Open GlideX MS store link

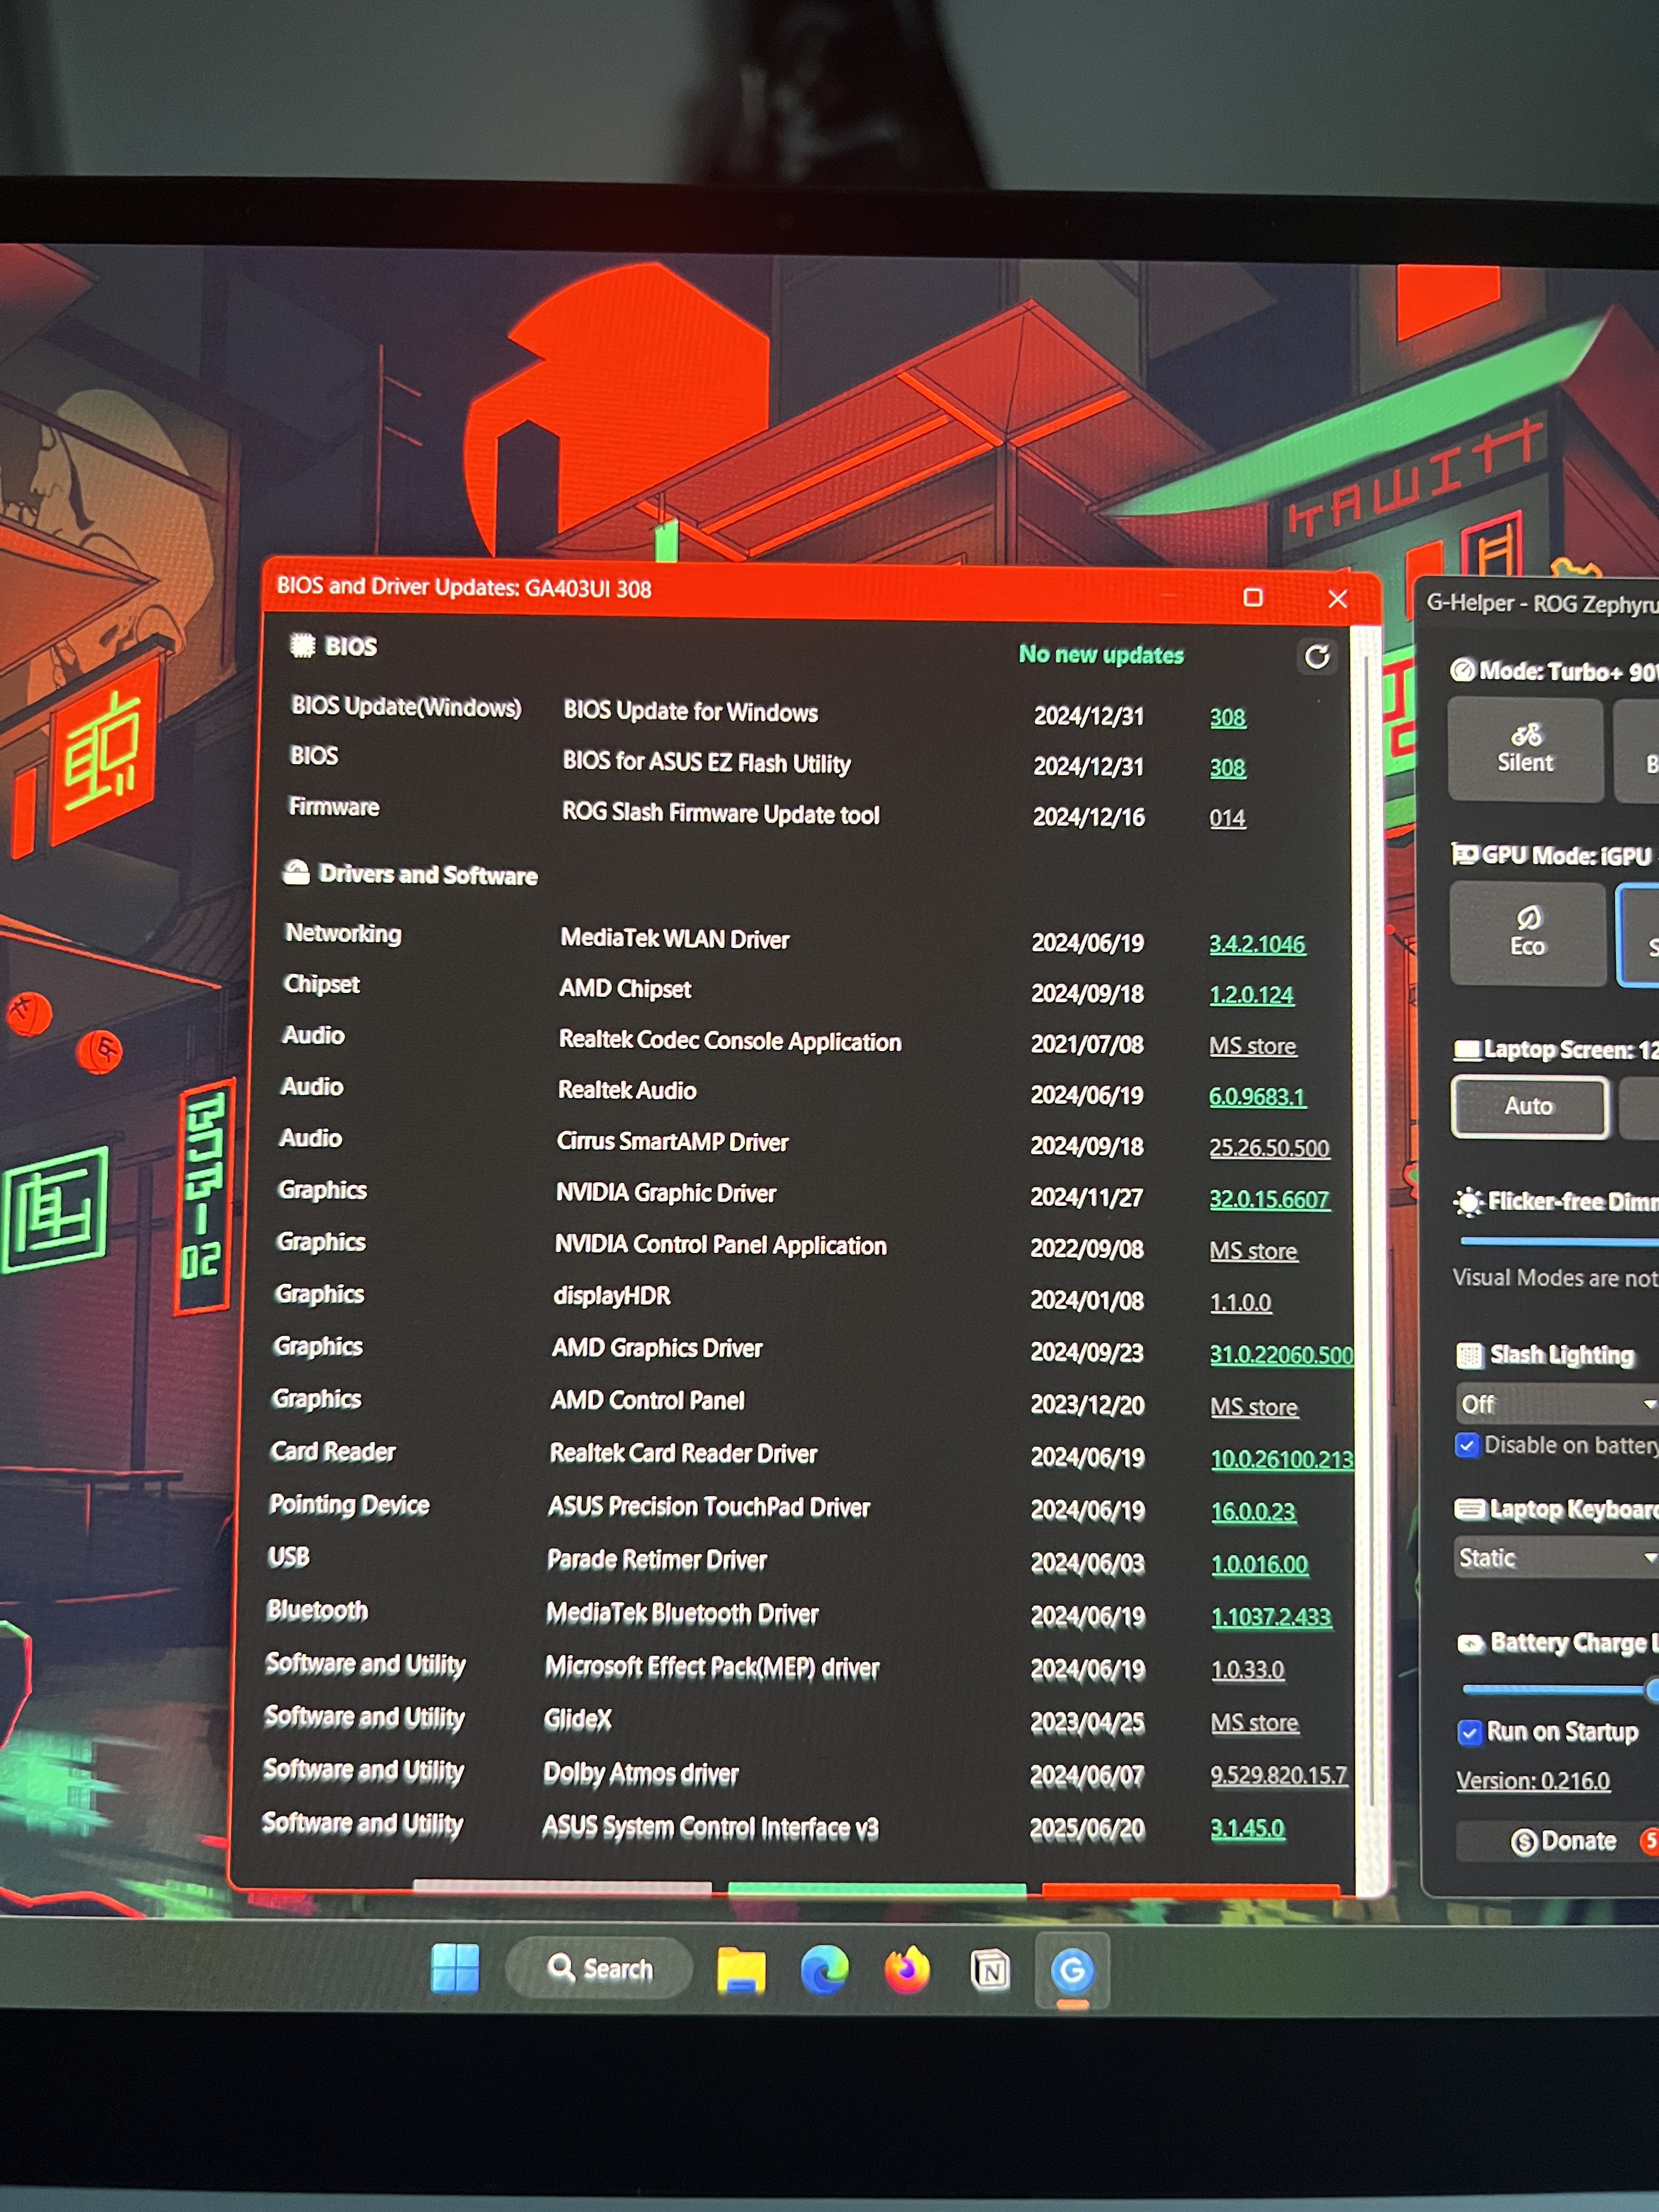click(x=1254, y=1723)
